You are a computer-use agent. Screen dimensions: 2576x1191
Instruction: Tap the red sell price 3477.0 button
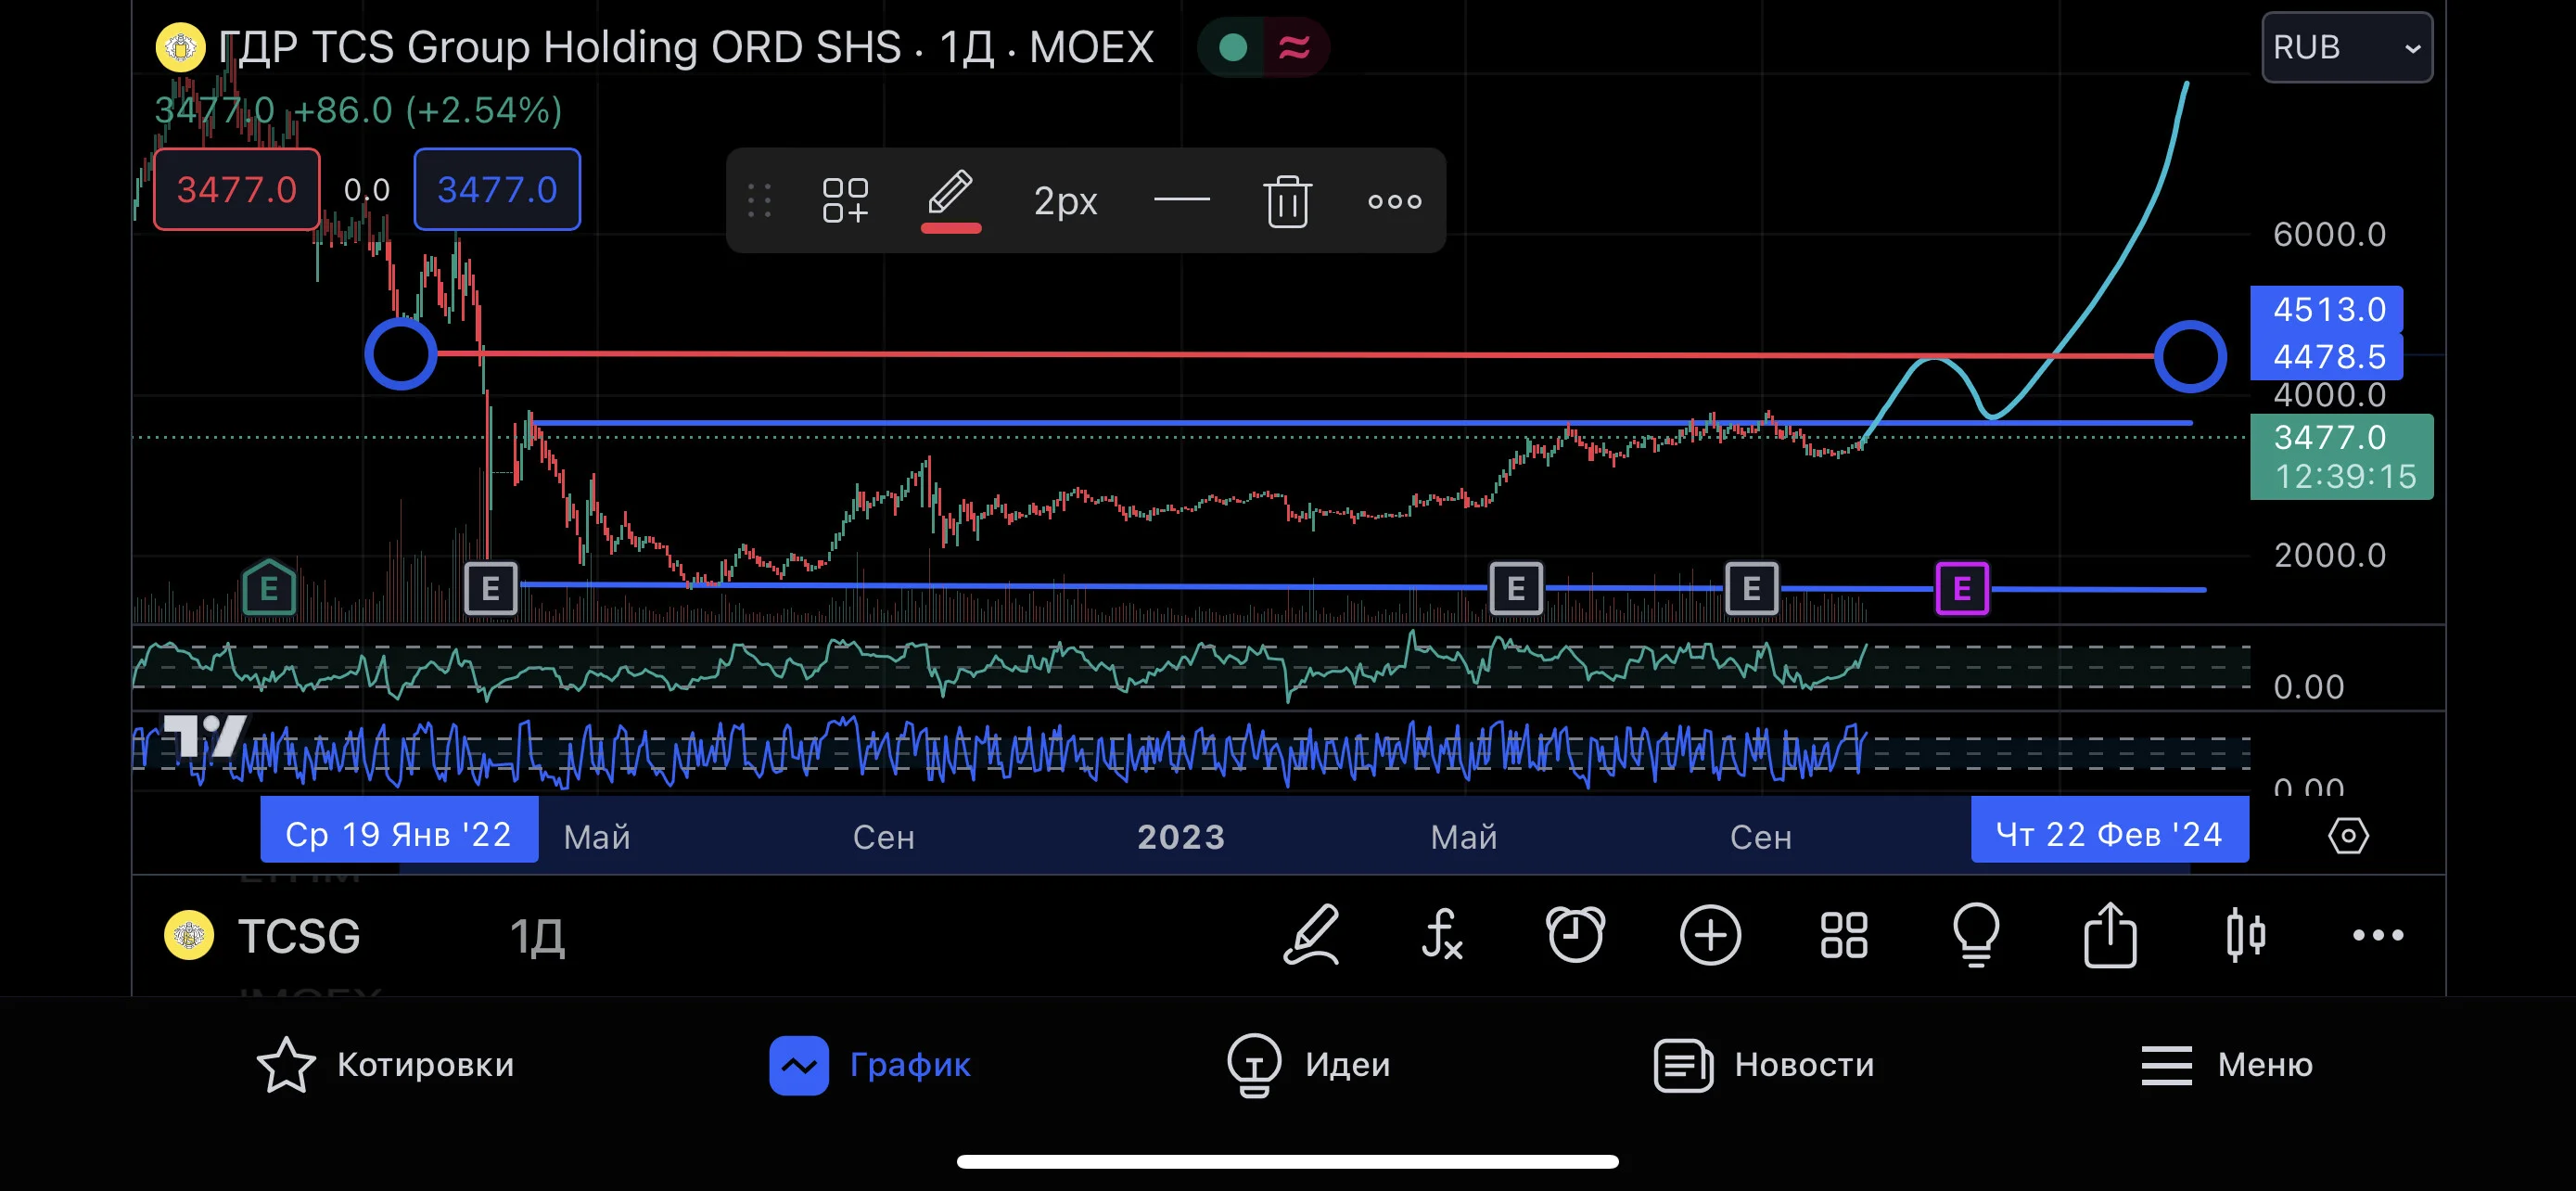(237, 189)
